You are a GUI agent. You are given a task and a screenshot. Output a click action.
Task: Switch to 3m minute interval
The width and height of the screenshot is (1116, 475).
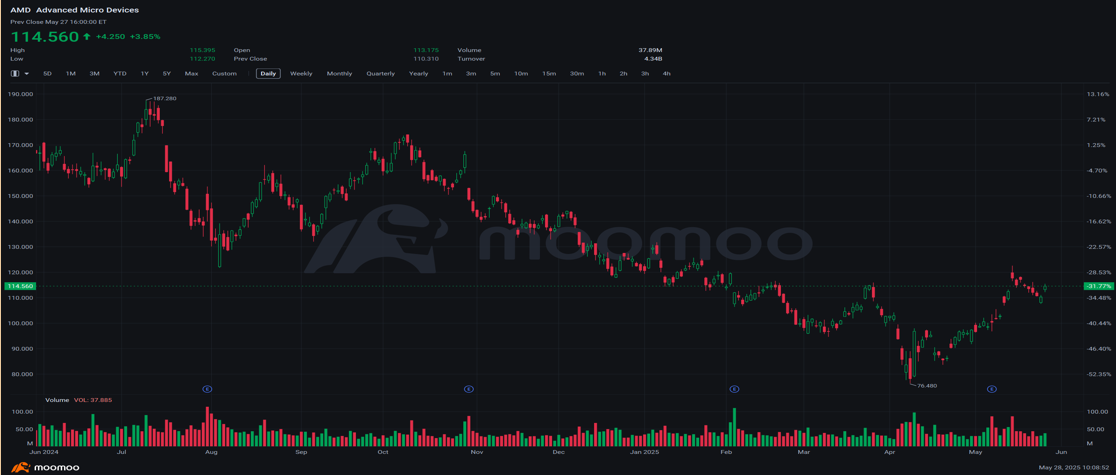point(471,73)
